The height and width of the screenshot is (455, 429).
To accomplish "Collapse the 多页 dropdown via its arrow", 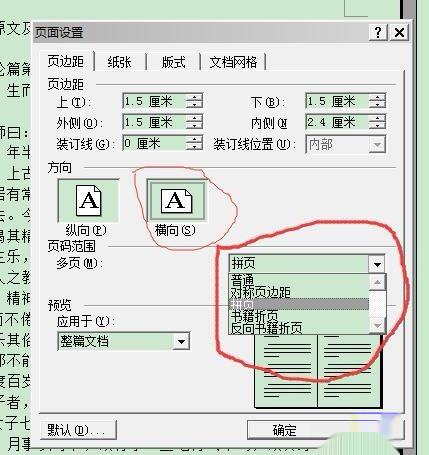I will coord(377,264).
